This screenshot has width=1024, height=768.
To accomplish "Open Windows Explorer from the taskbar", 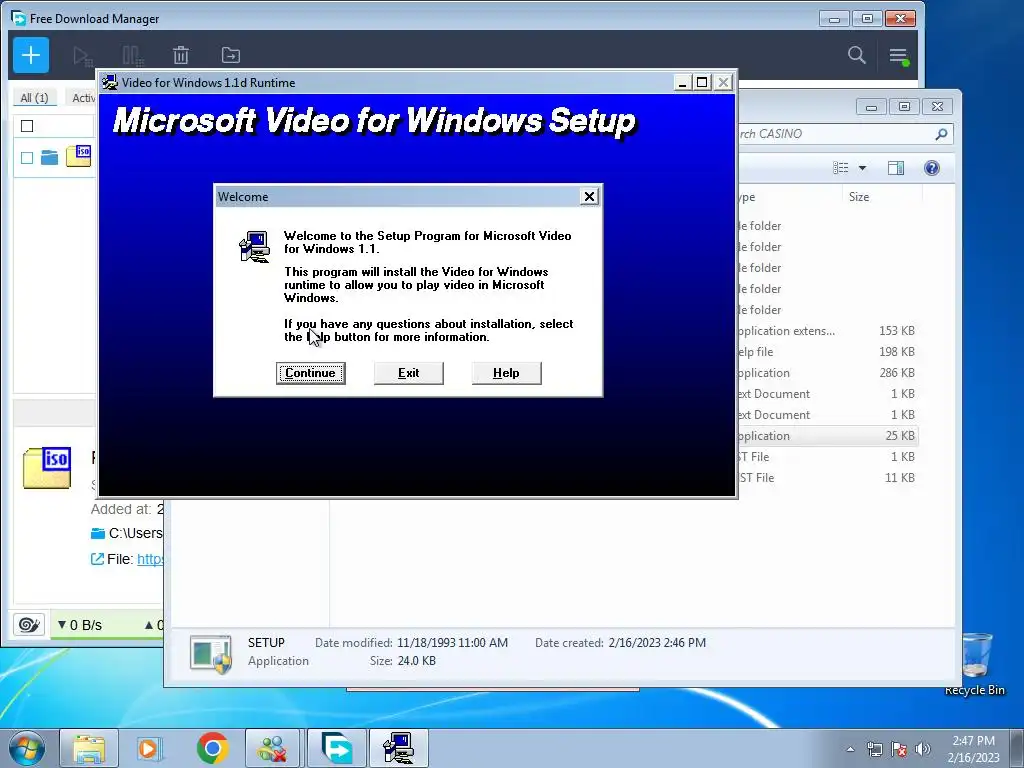I will (89, 748).
